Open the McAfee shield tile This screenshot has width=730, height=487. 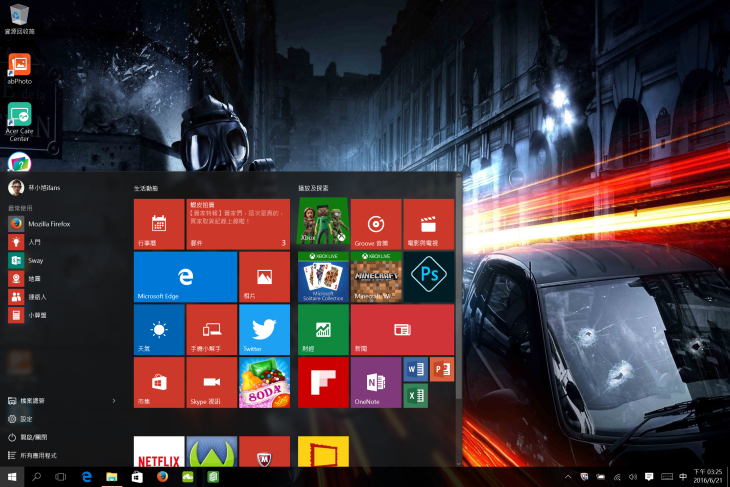(x=264, y=451)
